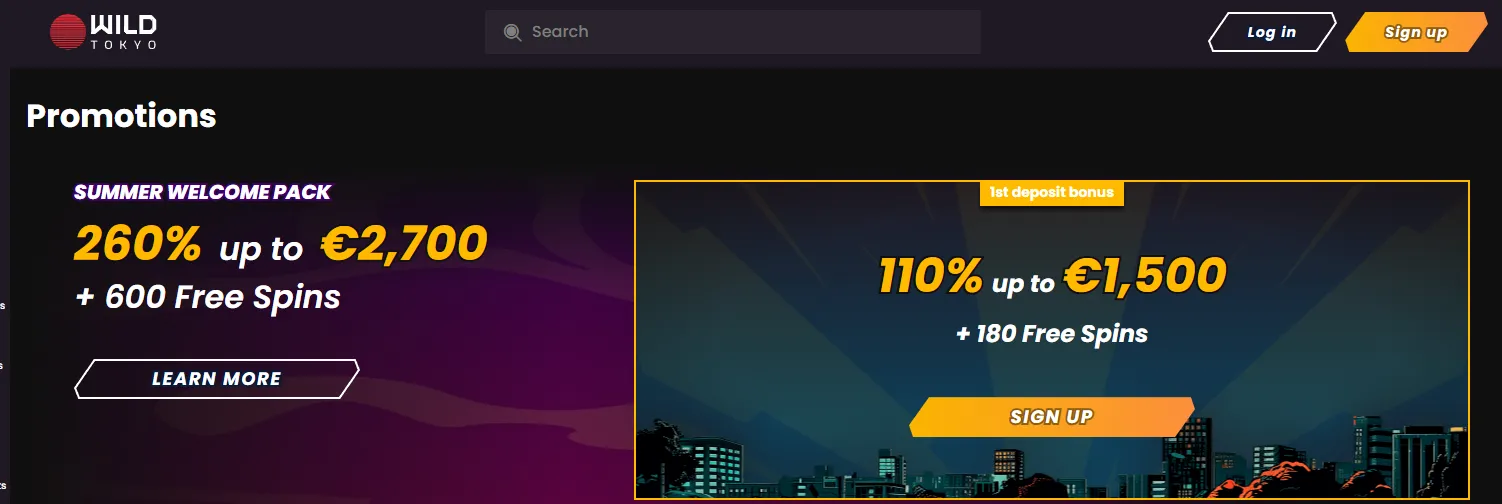Screen dimensions: 1502x504
Task: Click Sign up in deposit bonus banner
Action: pyautogui.click(x=1052, y=417)
